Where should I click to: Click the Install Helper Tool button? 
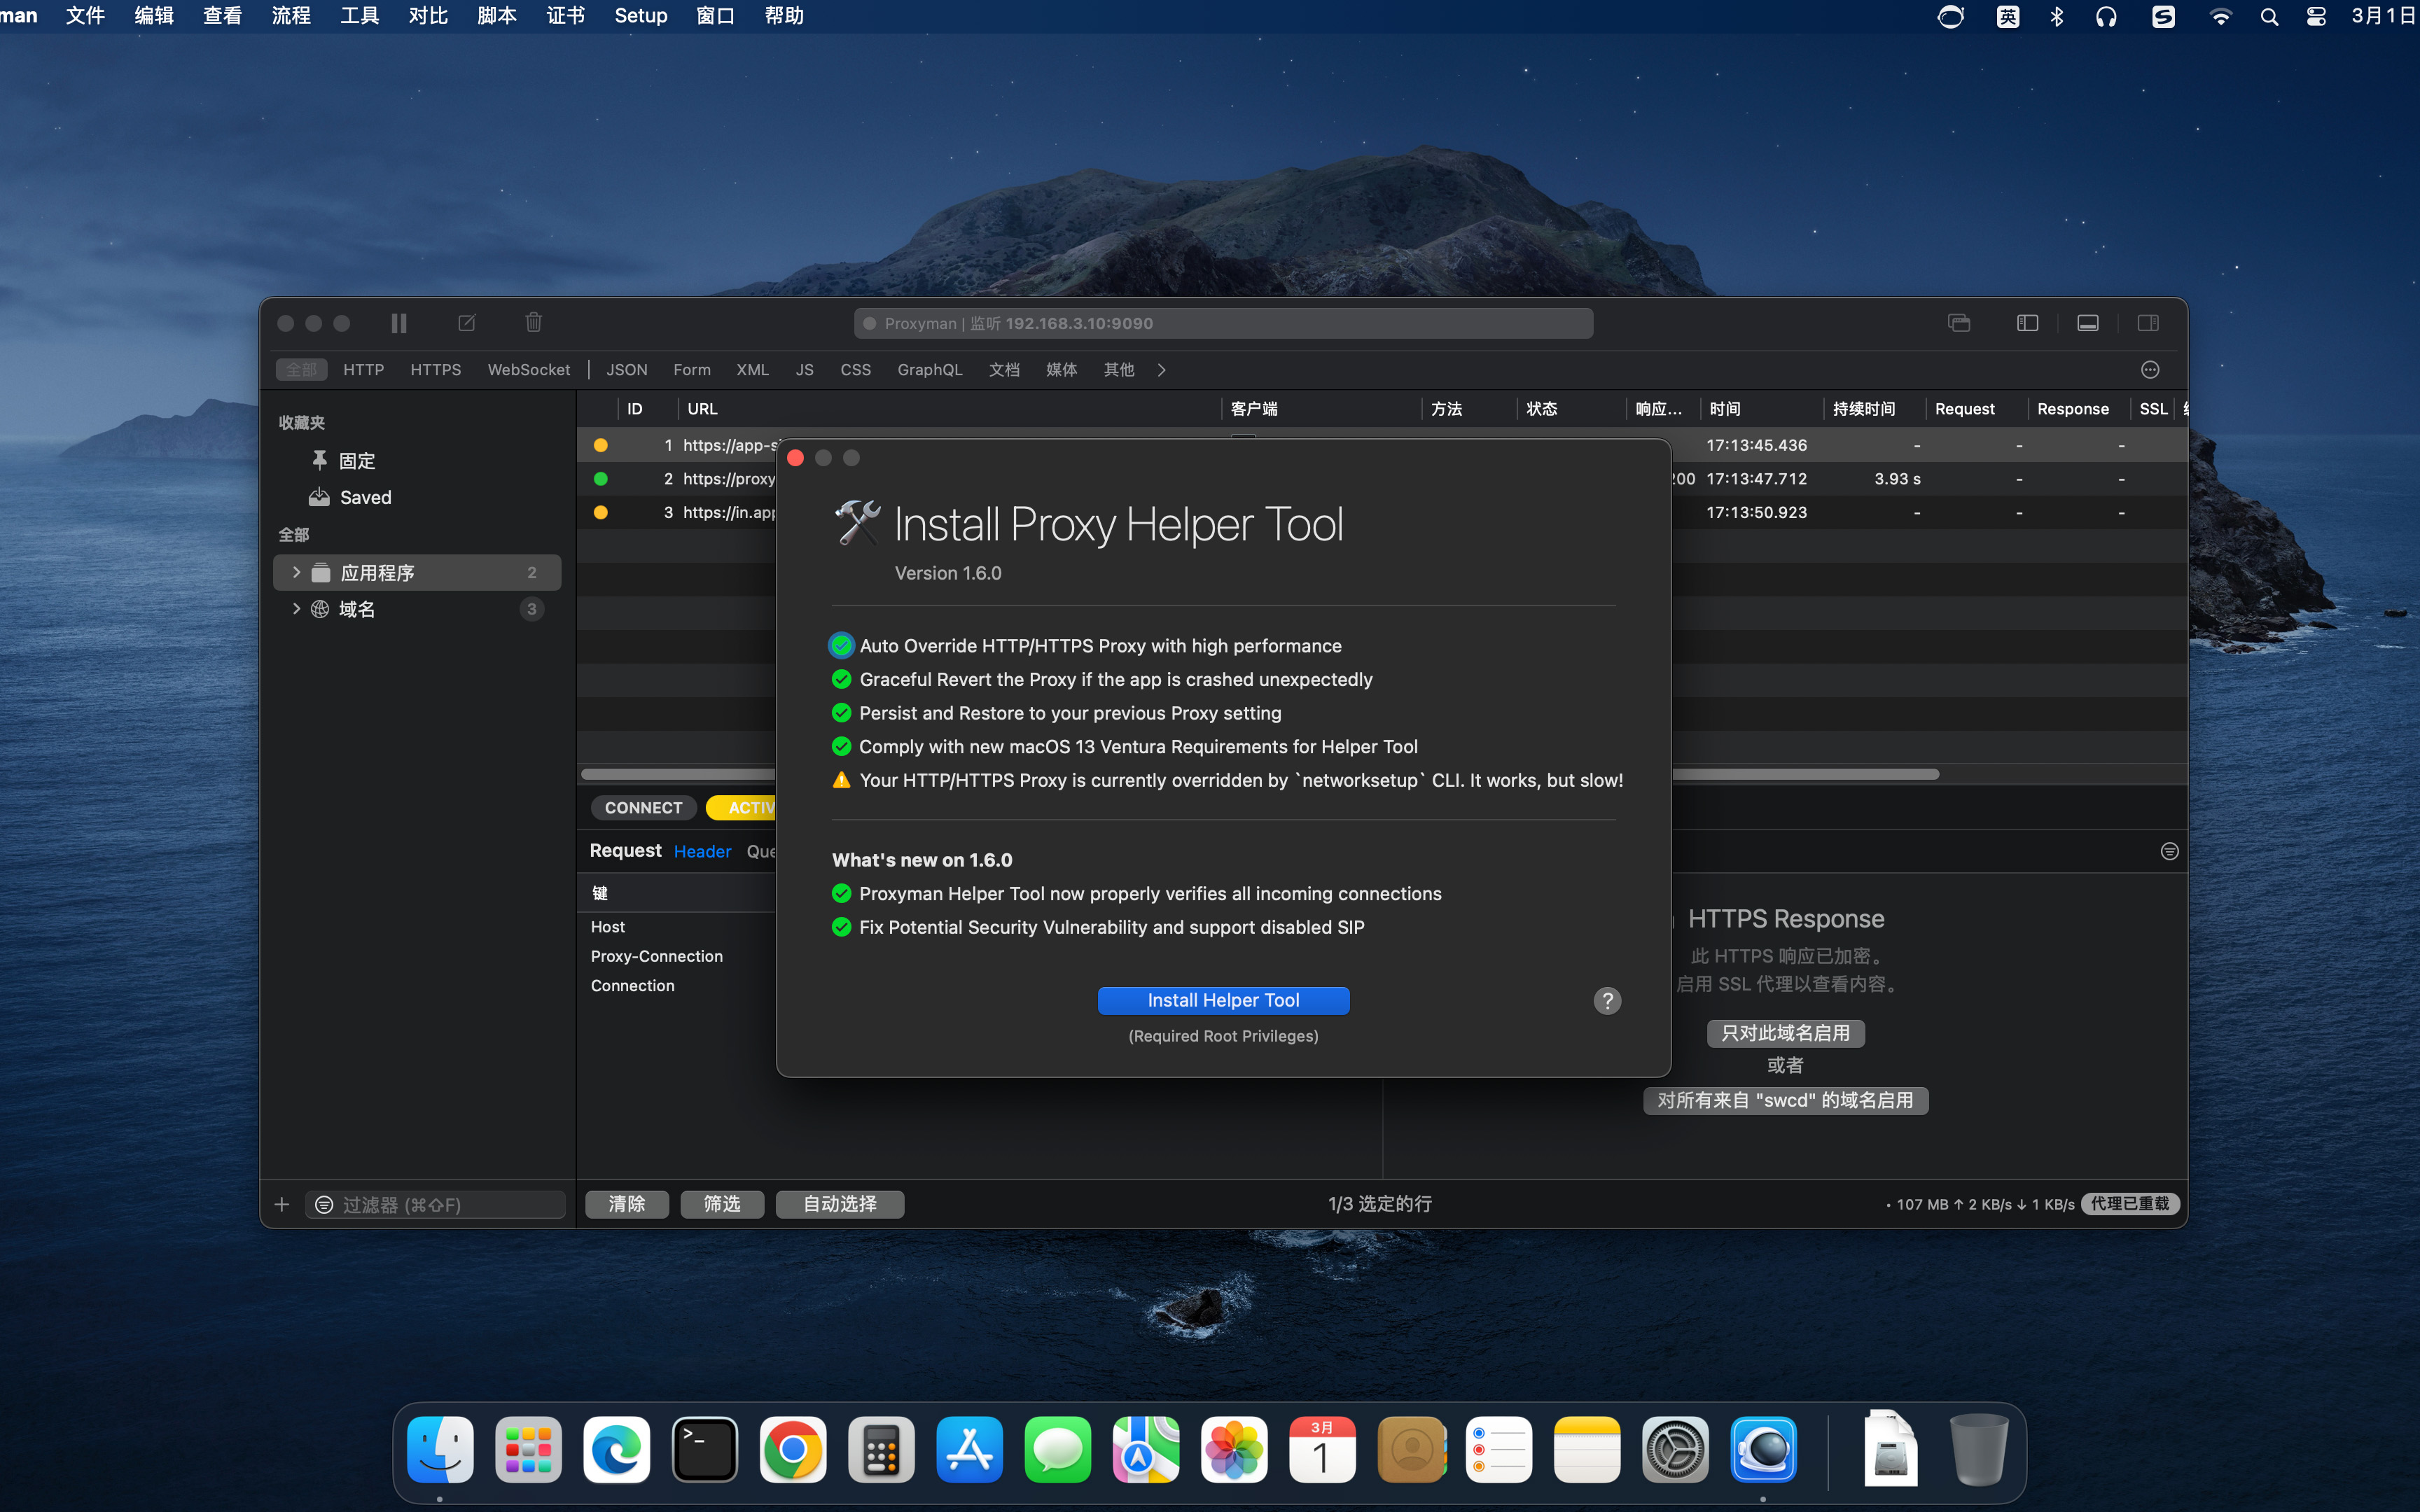(x=1223, y=1000)
